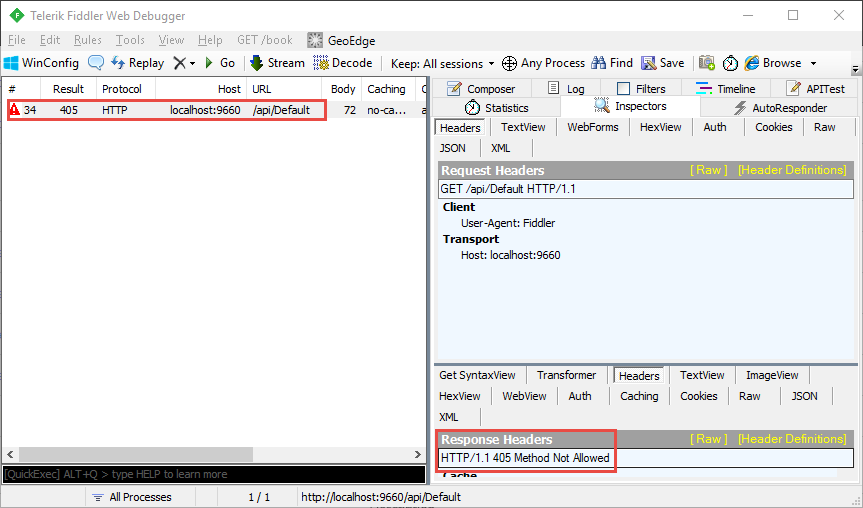863x508 pixels.
Task: Click the timer stopwatch icon
Action: [x=730, y=63]
